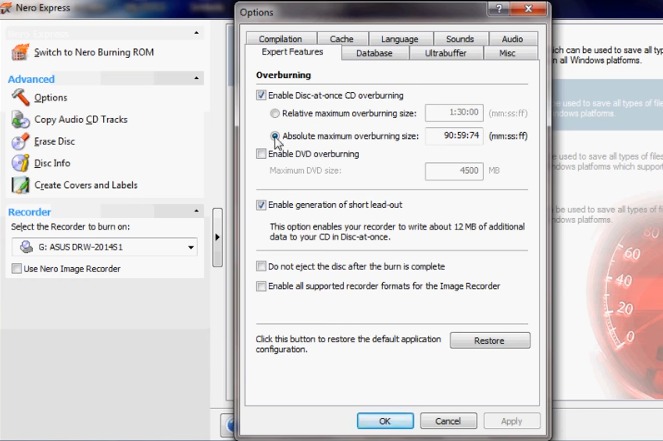The height and width of the screenshot is (441, 663).
Task: Collapse the top Nero Express panel arrow
Action: tap(196, 33)
